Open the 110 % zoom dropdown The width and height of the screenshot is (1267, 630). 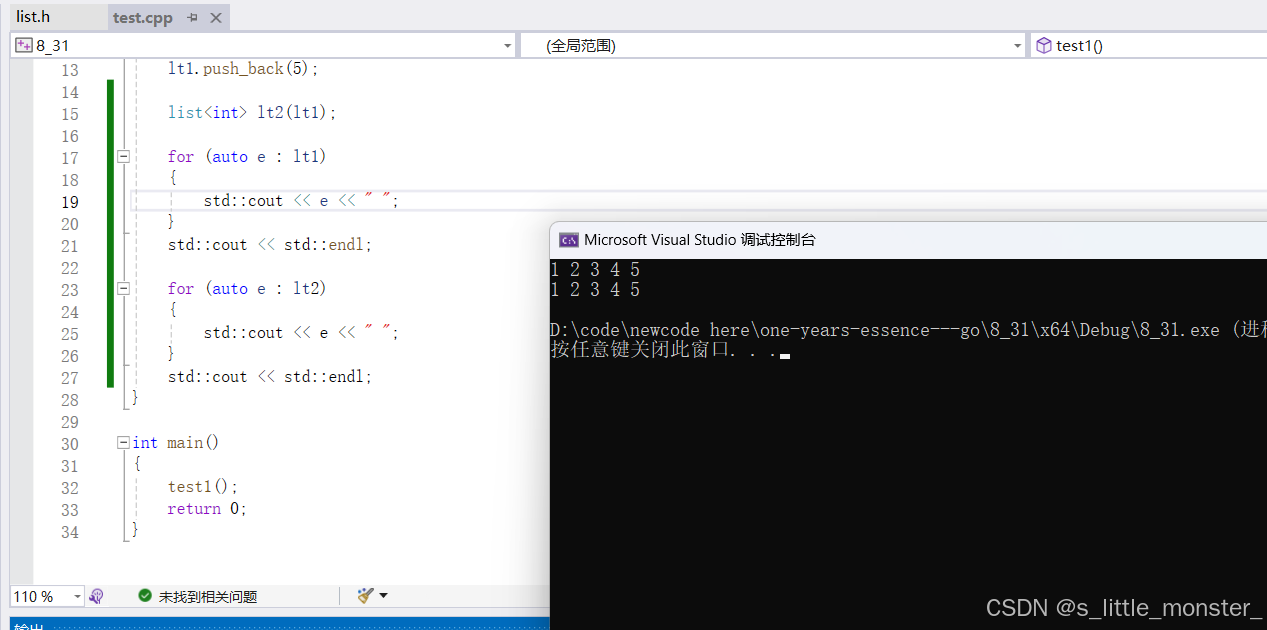pyautogui.click(x=77, y=597)
